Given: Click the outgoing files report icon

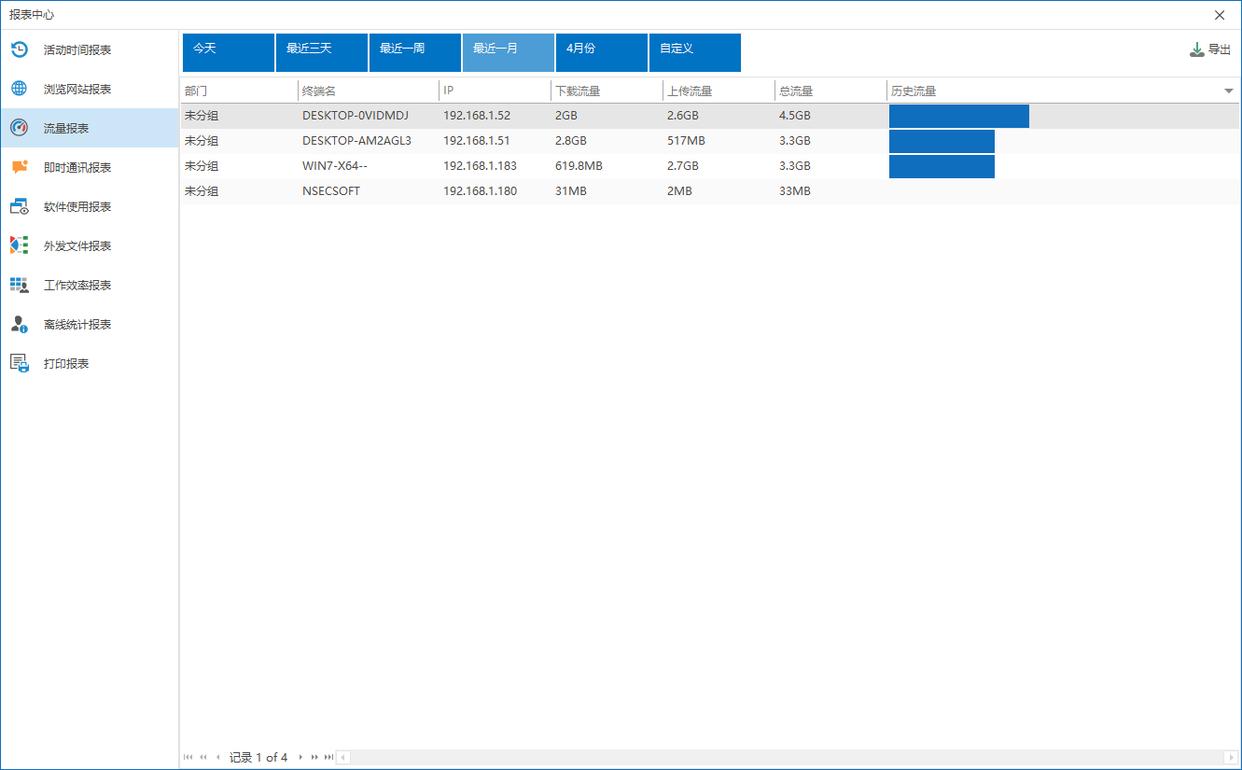Looking at the screenshot, I should point(19,246).
